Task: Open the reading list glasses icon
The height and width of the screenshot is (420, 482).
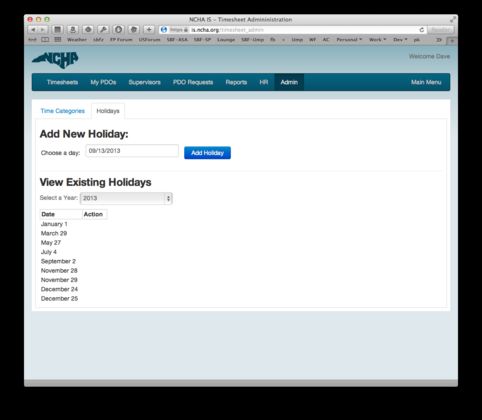Action: pos(45,39)
